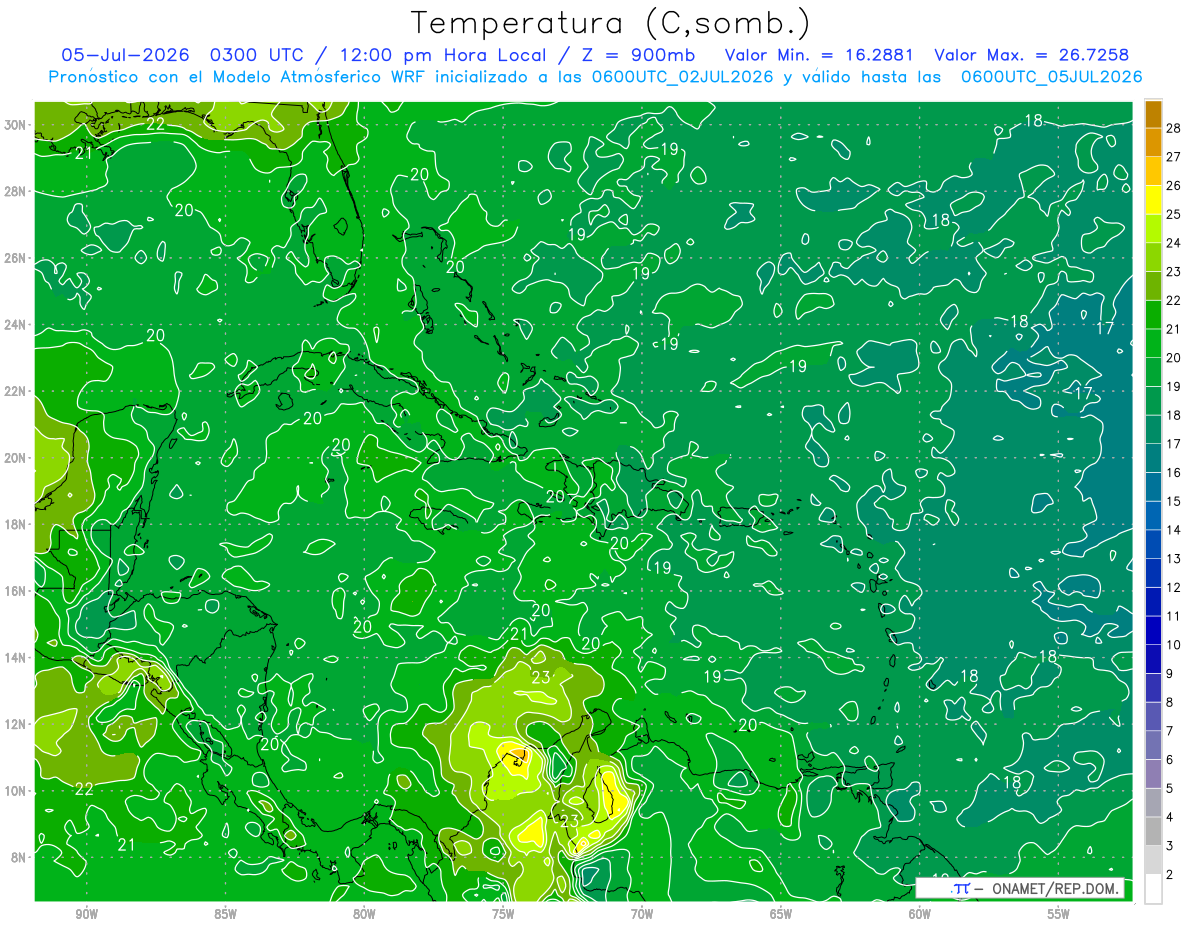Click the '18N' latitude axis label

click(16, 524)
